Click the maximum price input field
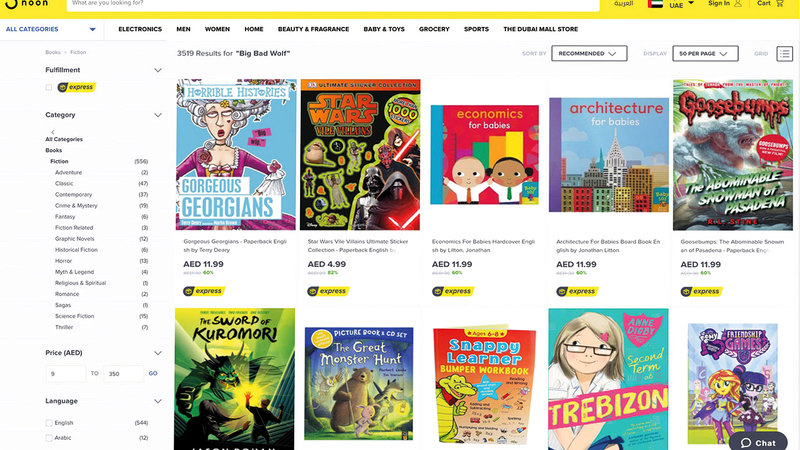800x450 pixels. tap(123, 373)
